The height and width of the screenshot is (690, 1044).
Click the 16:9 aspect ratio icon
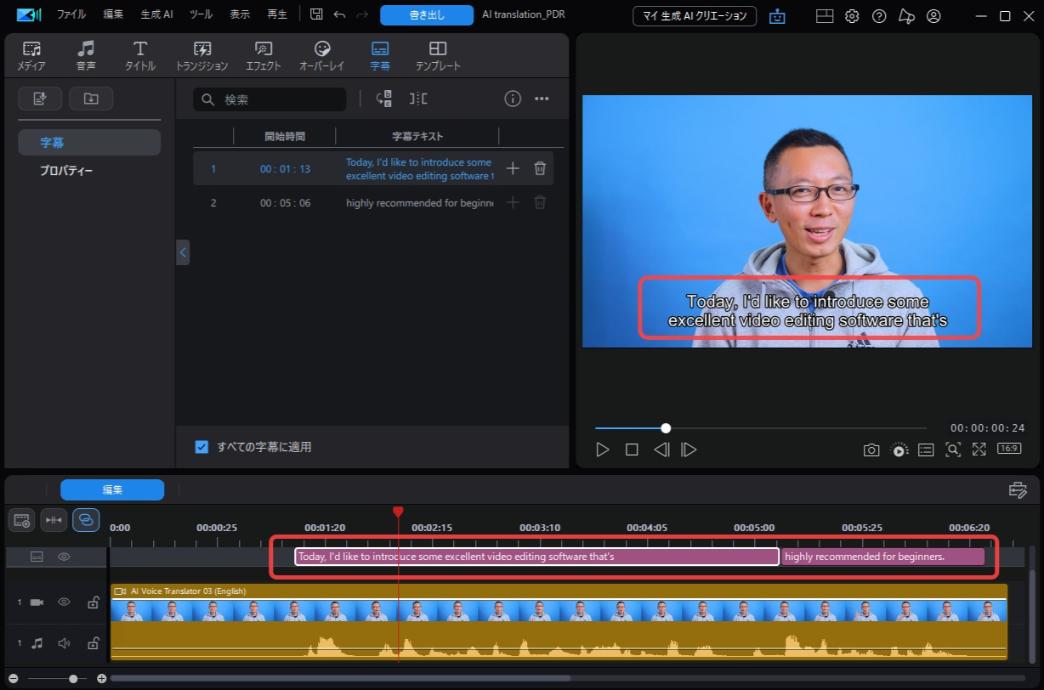(1008, 449)
